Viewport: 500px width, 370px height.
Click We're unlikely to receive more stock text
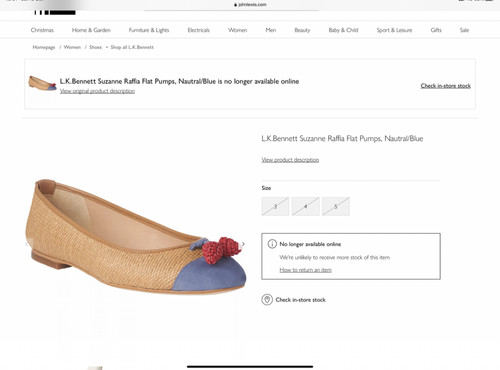[x=335, y=257]
